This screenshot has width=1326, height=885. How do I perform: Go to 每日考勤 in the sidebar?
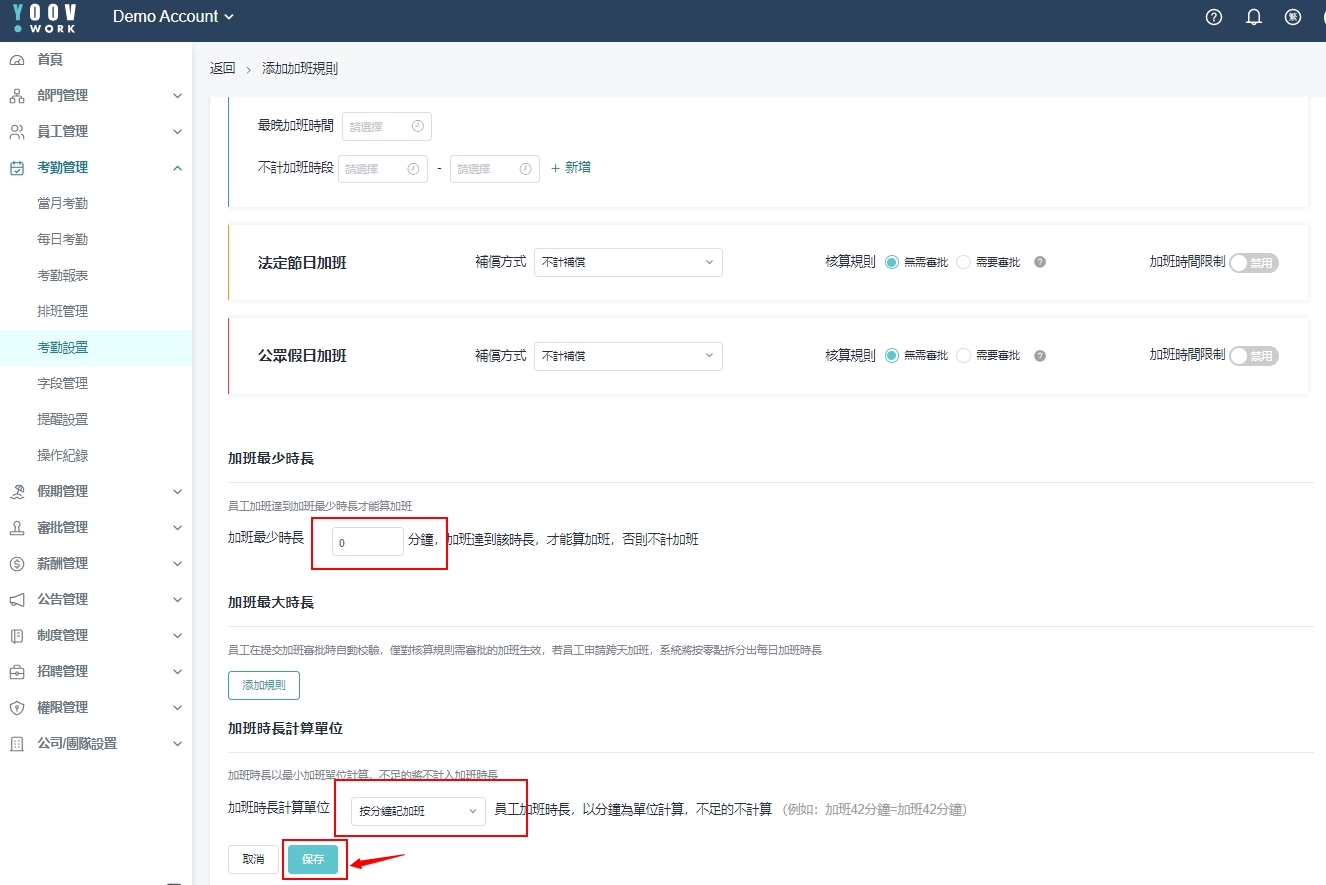tap(63, 239)
